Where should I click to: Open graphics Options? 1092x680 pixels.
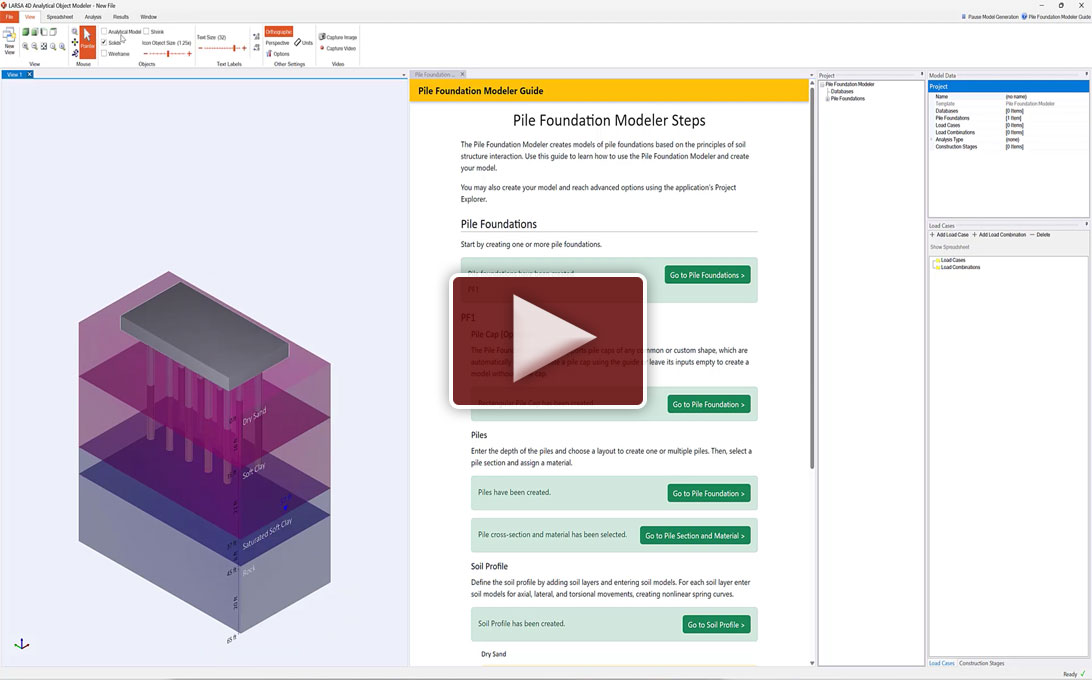click(277, 54)
